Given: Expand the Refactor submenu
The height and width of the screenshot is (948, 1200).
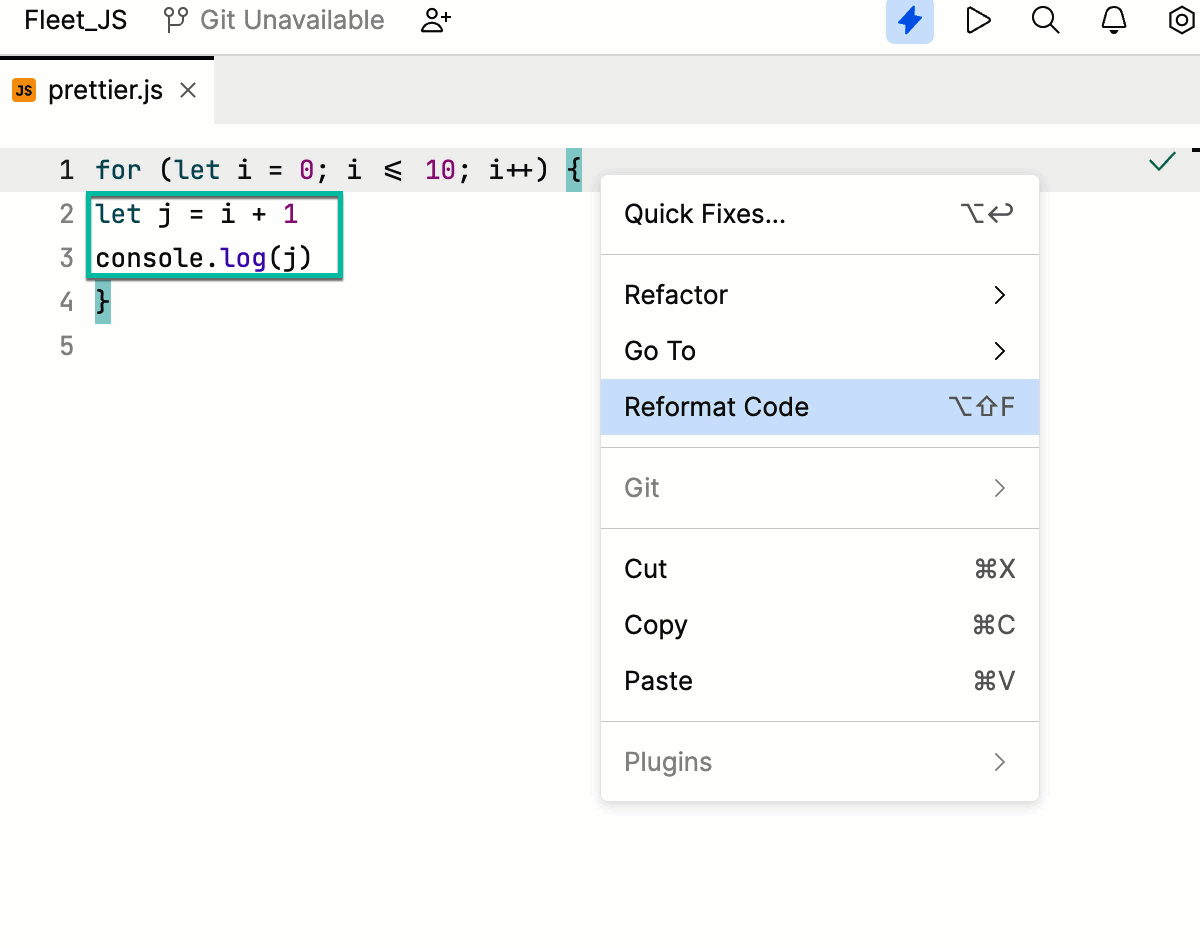Looking at the screenshot, I should tap(675, 295).
